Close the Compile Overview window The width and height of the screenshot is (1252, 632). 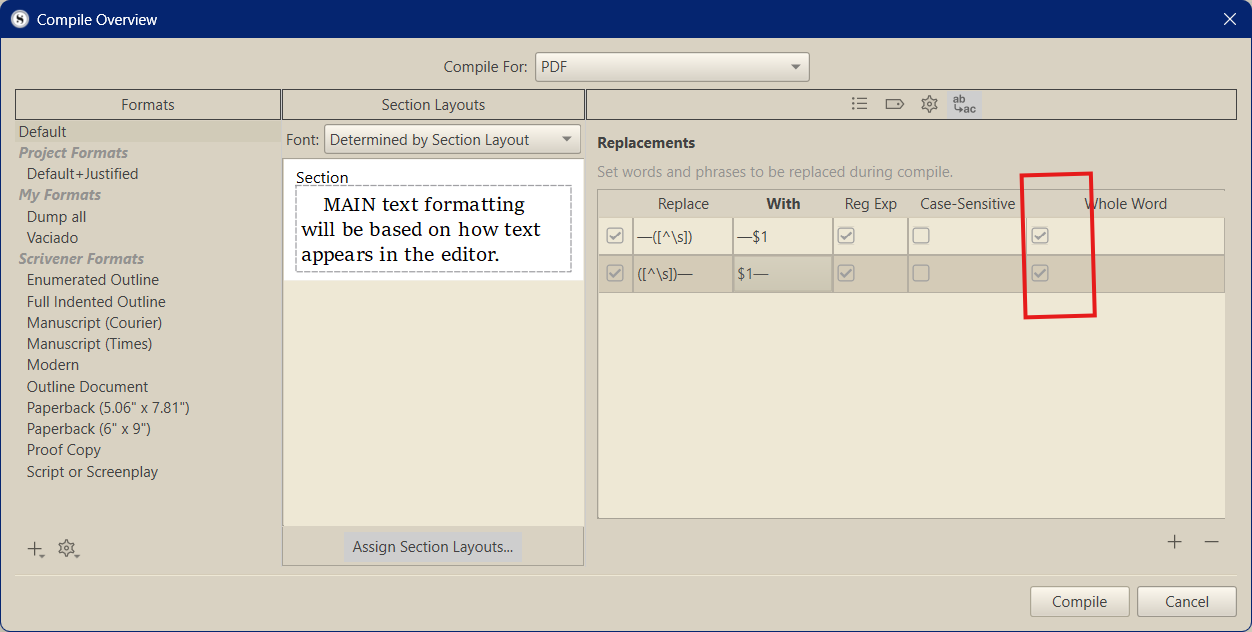click(1230, 19)
